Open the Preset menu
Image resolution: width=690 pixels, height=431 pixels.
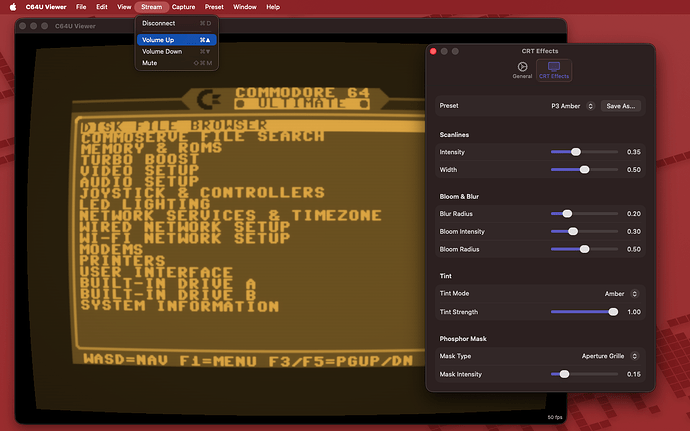click(214, 7)
